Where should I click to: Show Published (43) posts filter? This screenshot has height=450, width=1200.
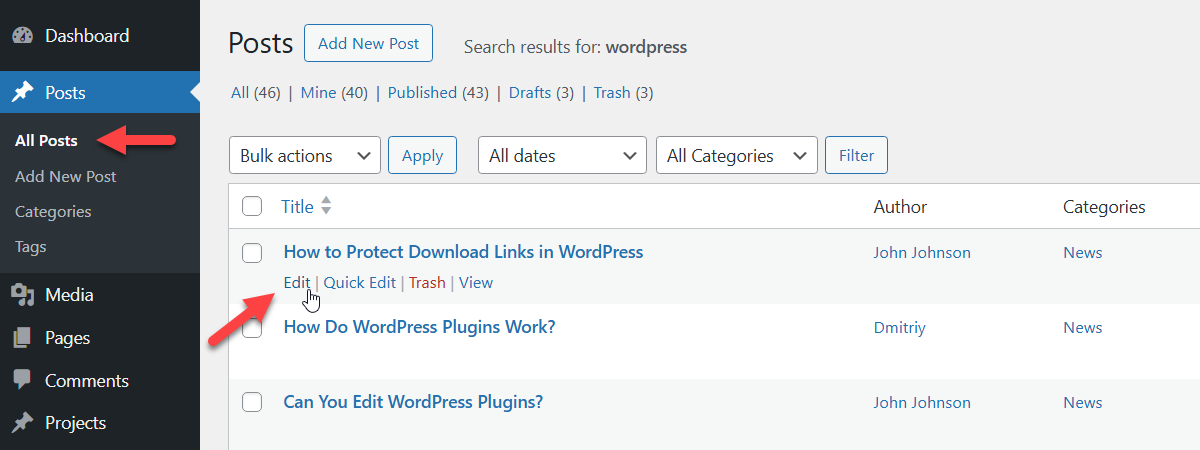coord(438,93)
